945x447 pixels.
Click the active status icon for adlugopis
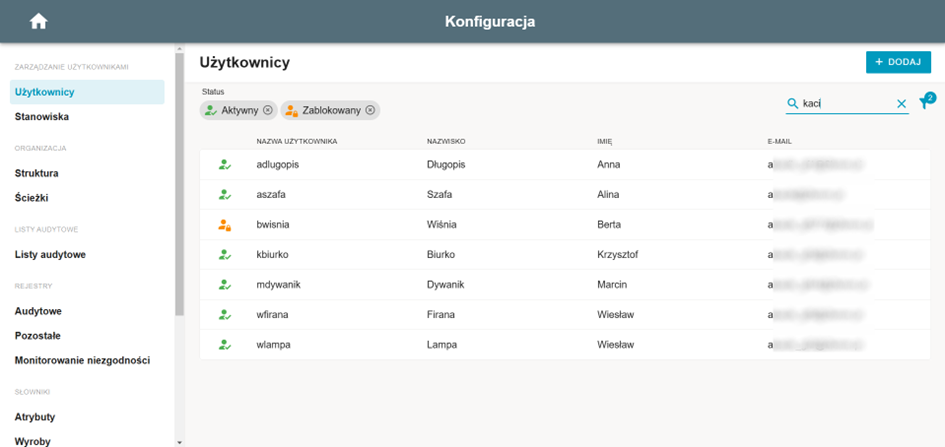click(x=225, y=164)
